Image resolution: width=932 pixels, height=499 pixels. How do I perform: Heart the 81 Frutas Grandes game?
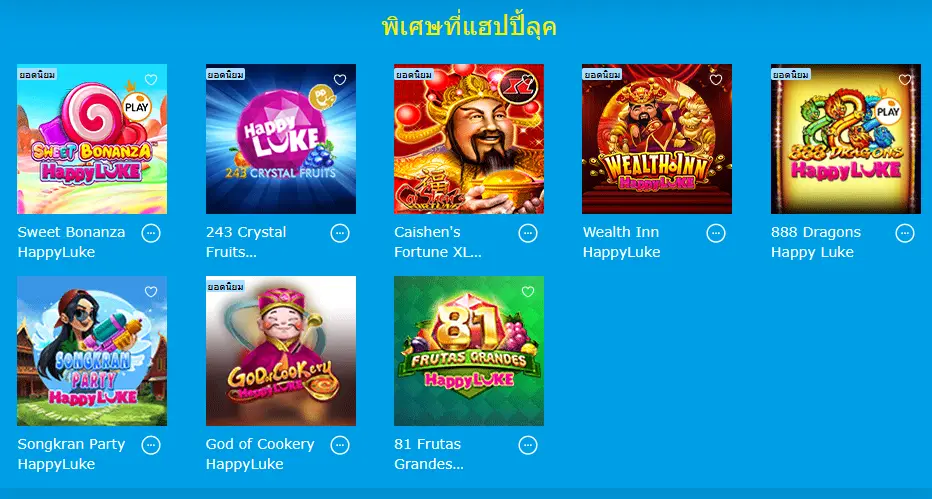click(528, 292)
